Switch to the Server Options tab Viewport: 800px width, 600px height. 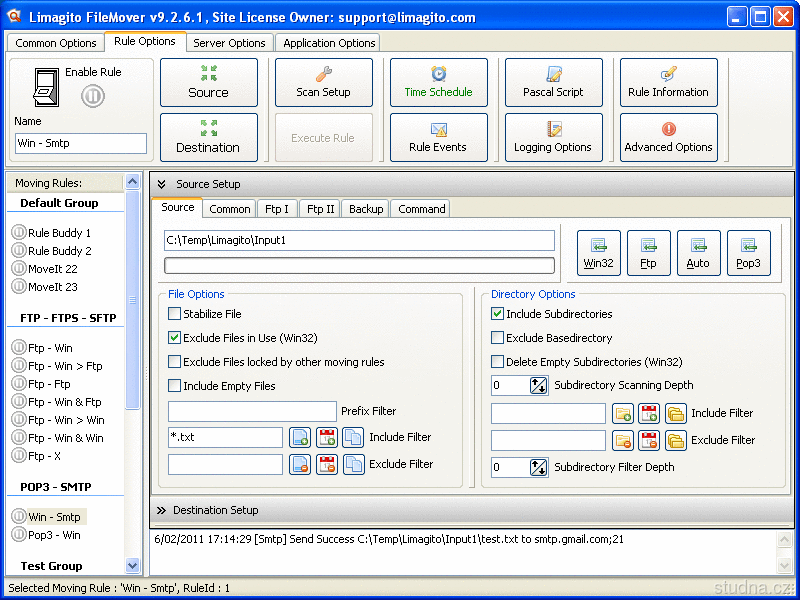click(x=229, y=43)
